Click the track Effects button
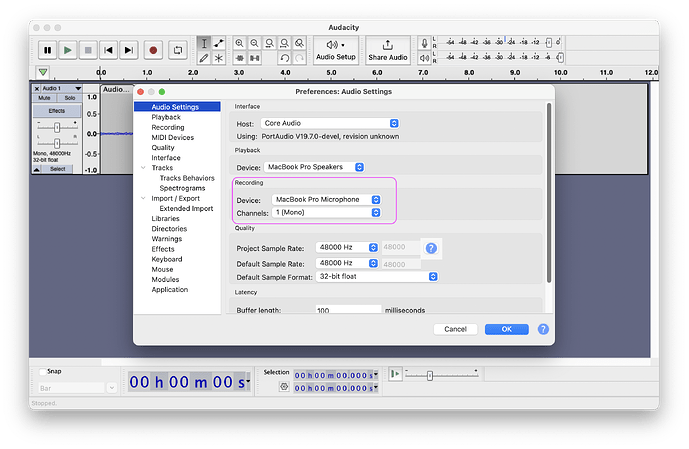The image size is (689, 449). pyautogui.click(x=57, y=111)
